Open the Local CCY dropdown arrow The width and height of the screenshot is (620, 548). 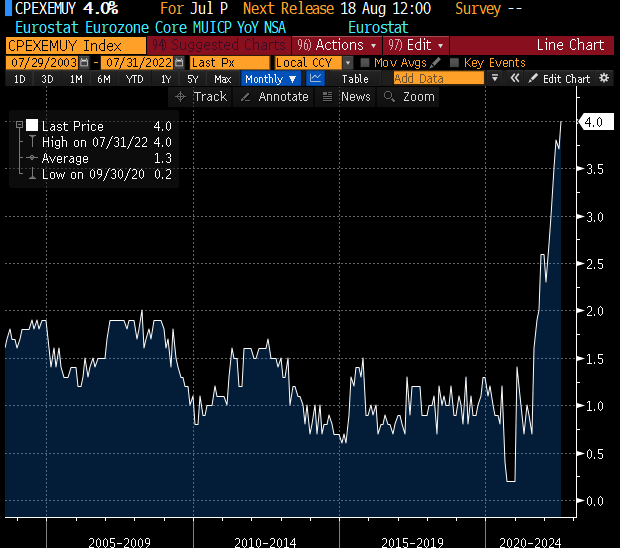pos(348,63)
